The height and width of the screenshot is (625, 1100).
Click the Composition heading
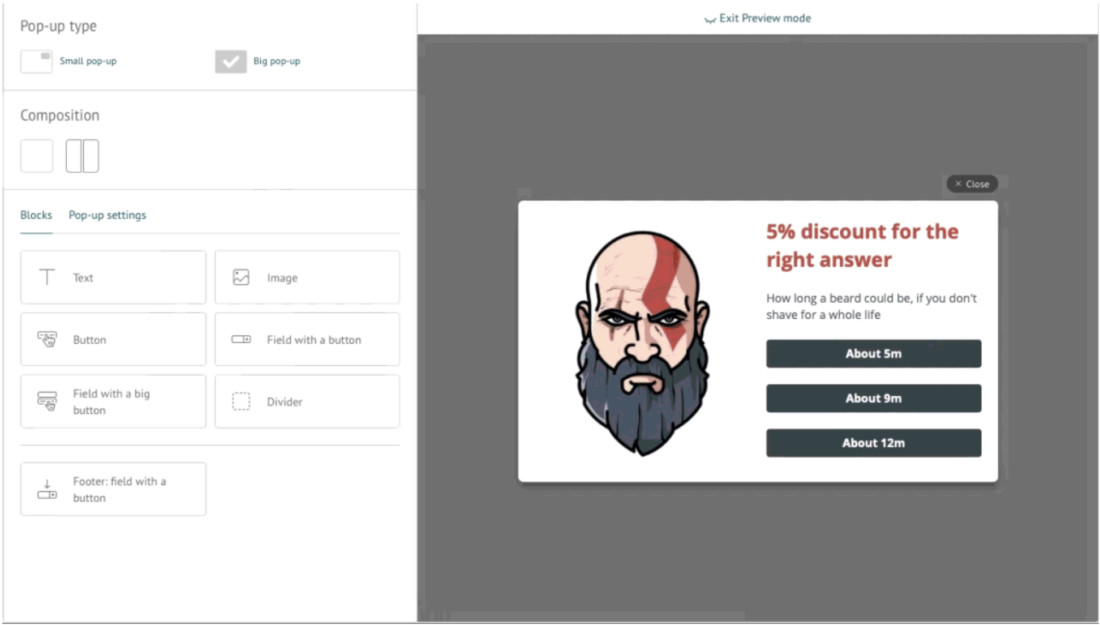click(x=60, y=115)
